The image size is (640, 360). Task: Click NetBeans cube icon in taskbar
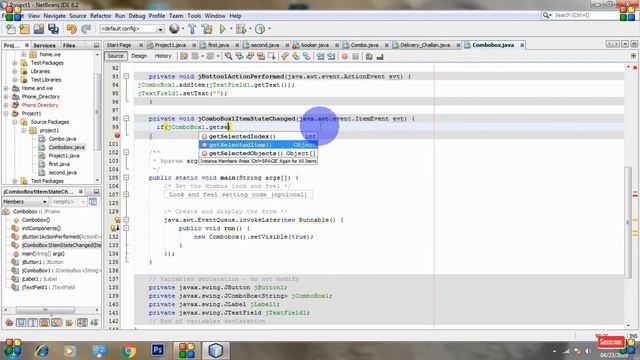click(216, 350)
